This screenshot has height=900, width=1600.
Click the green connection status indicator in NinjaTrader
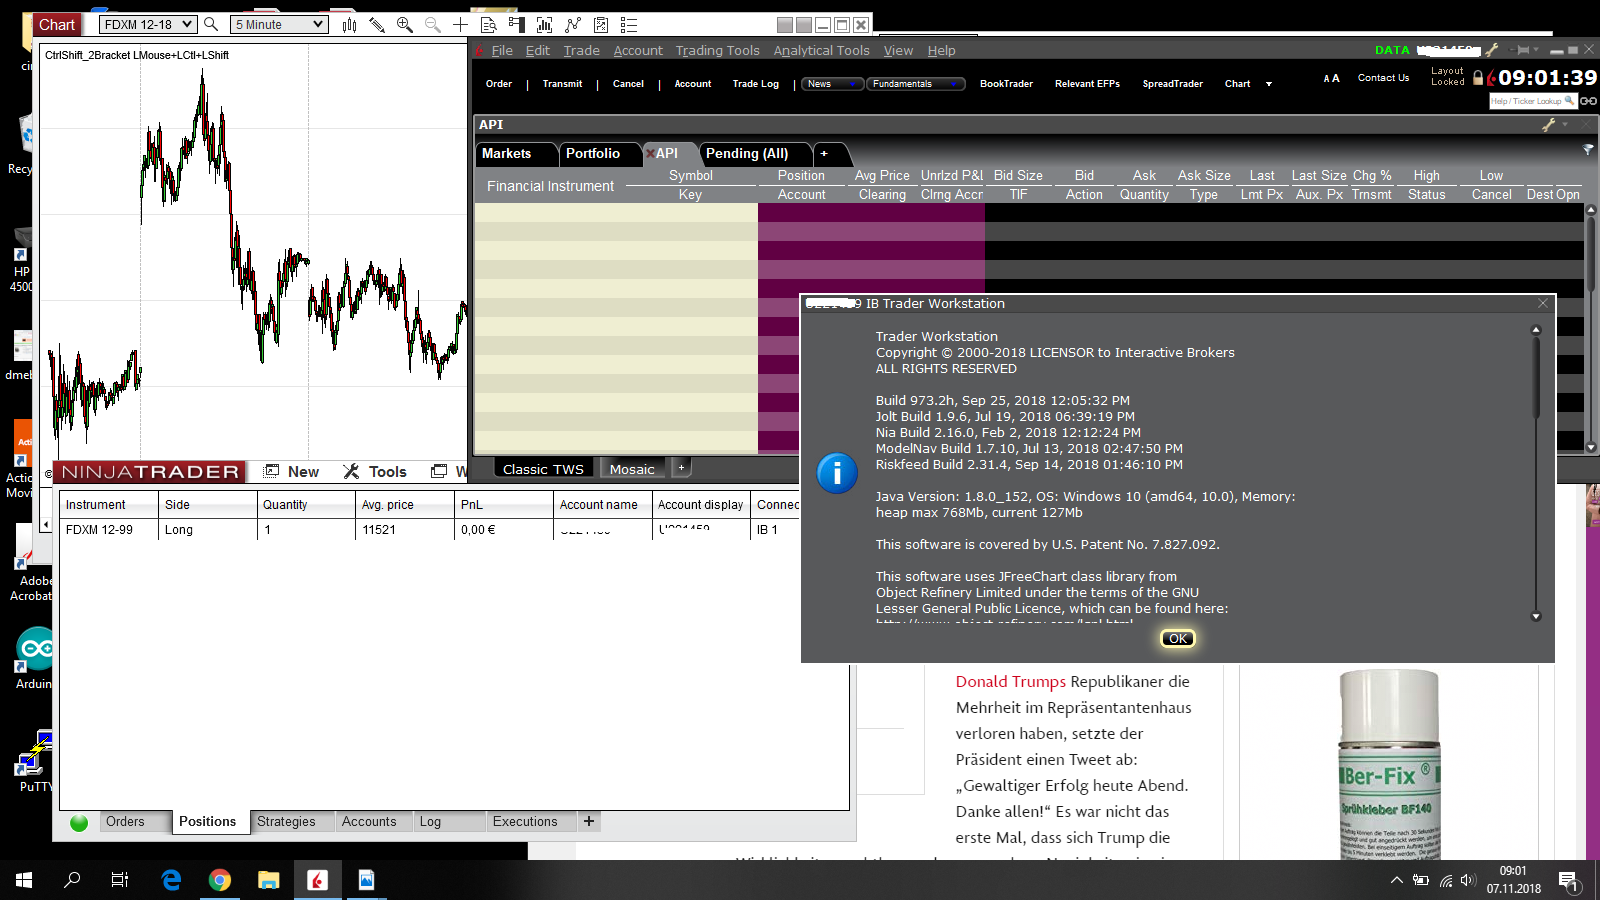click(x=79, y=822)
